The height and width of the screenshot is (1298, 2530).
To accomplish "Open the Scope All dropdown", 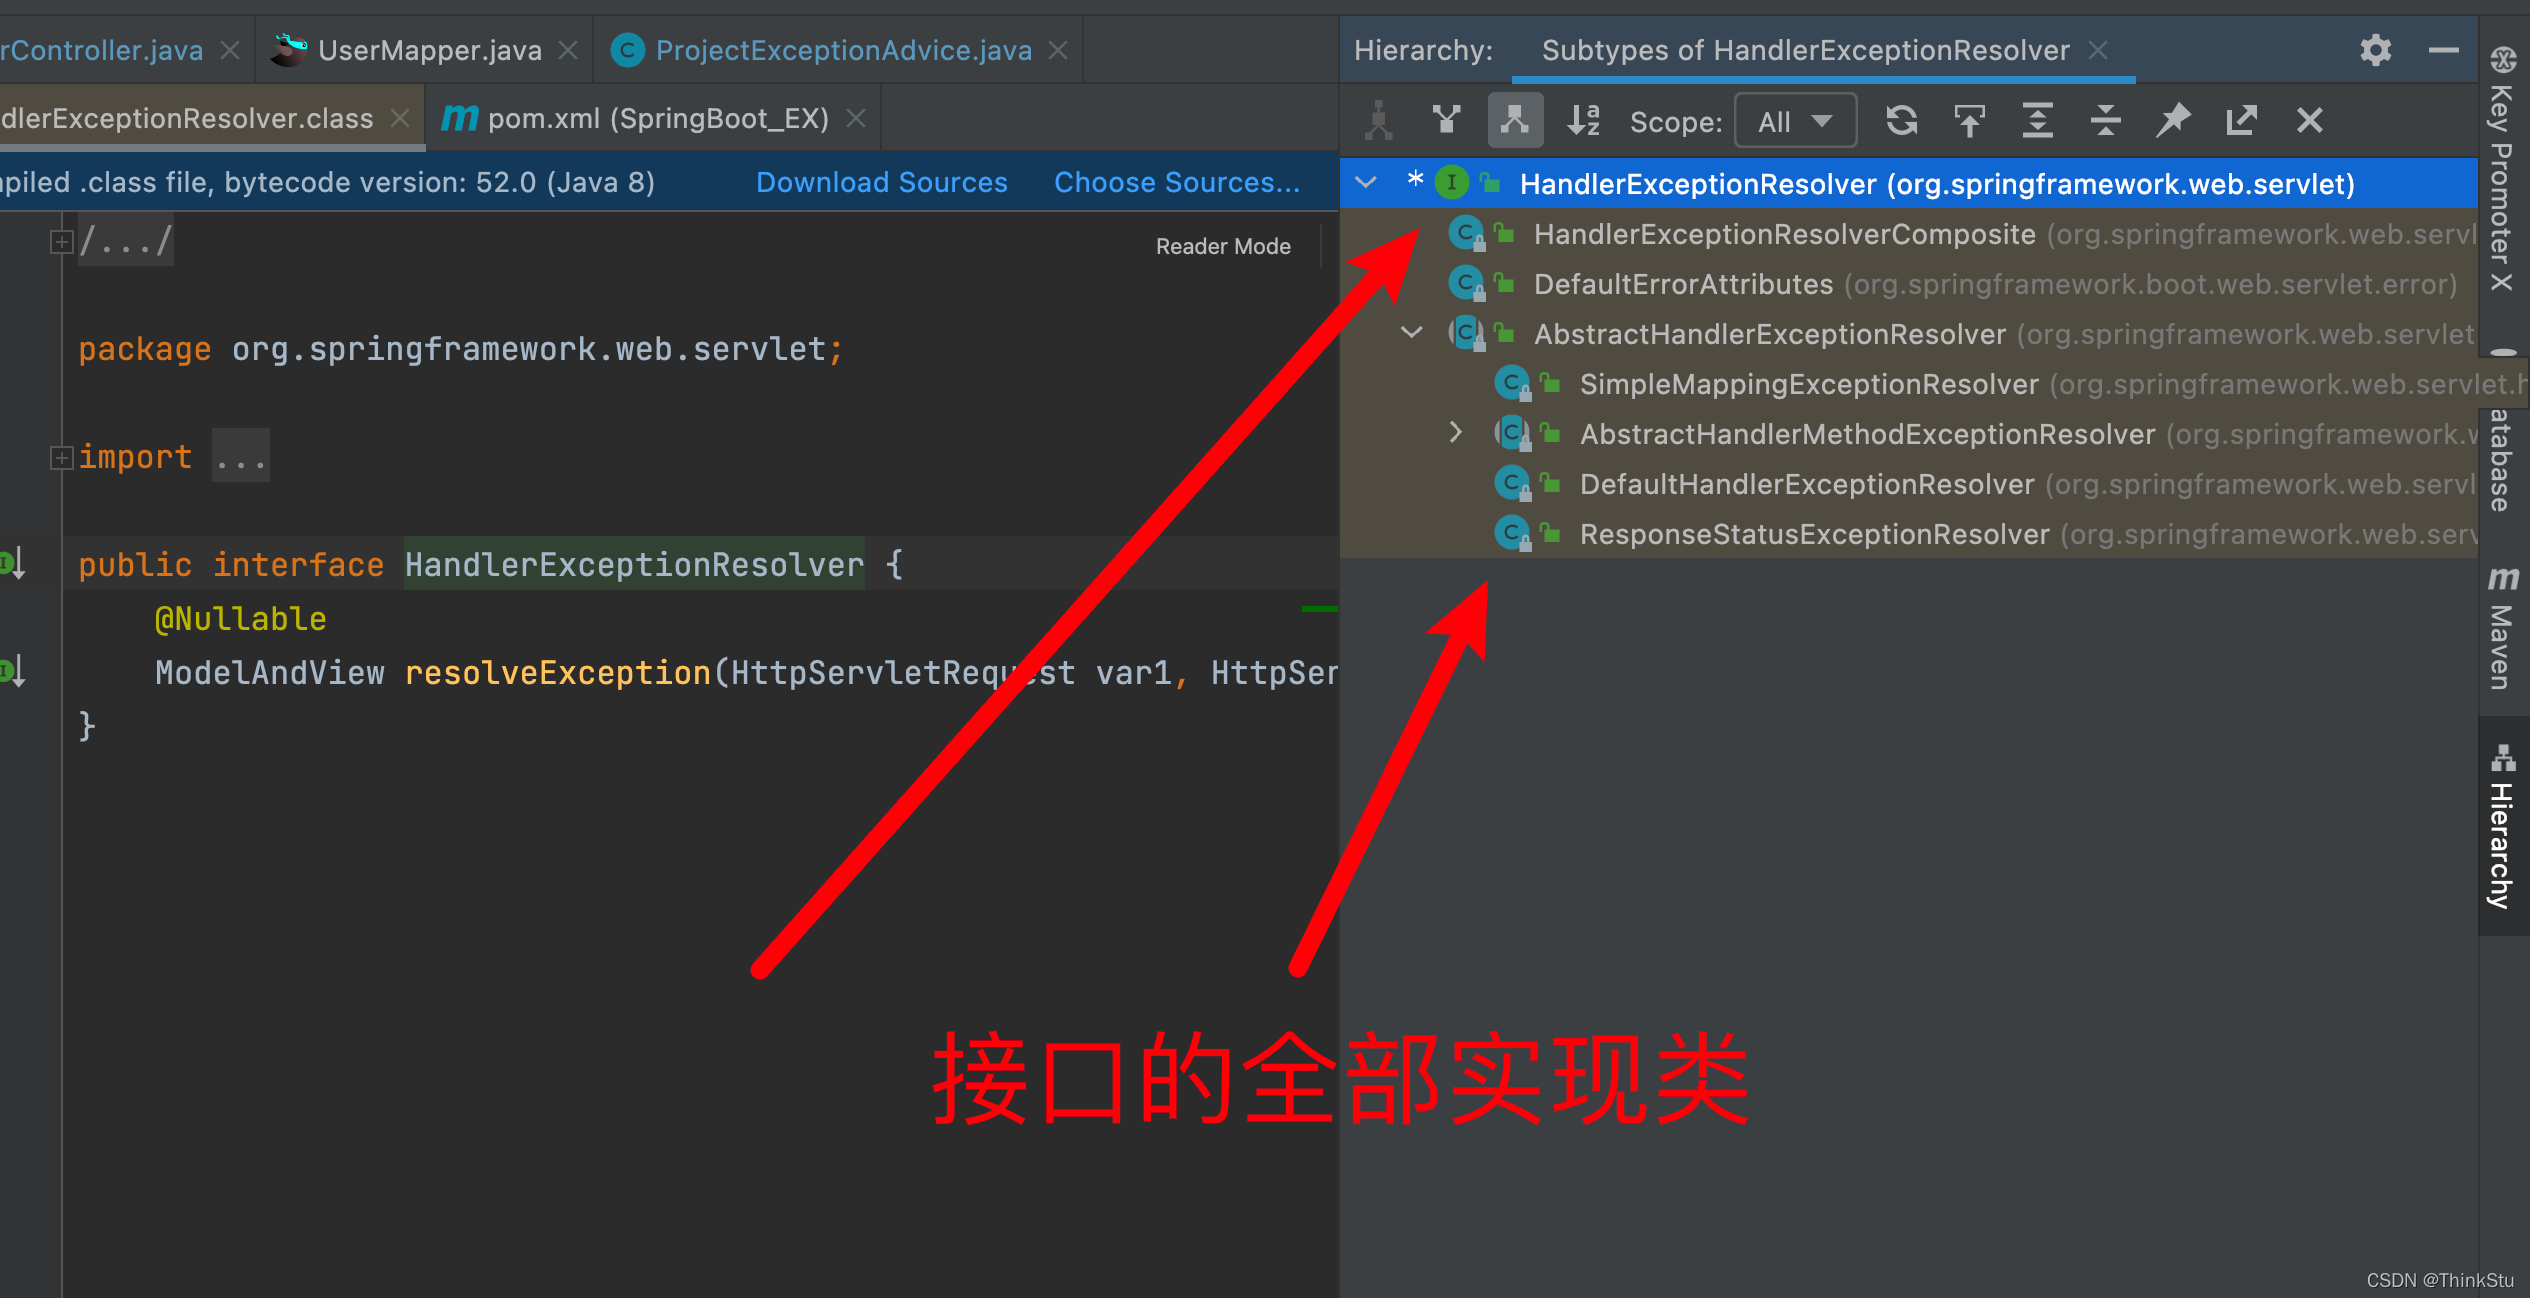I will click(x=1795, y=121).
